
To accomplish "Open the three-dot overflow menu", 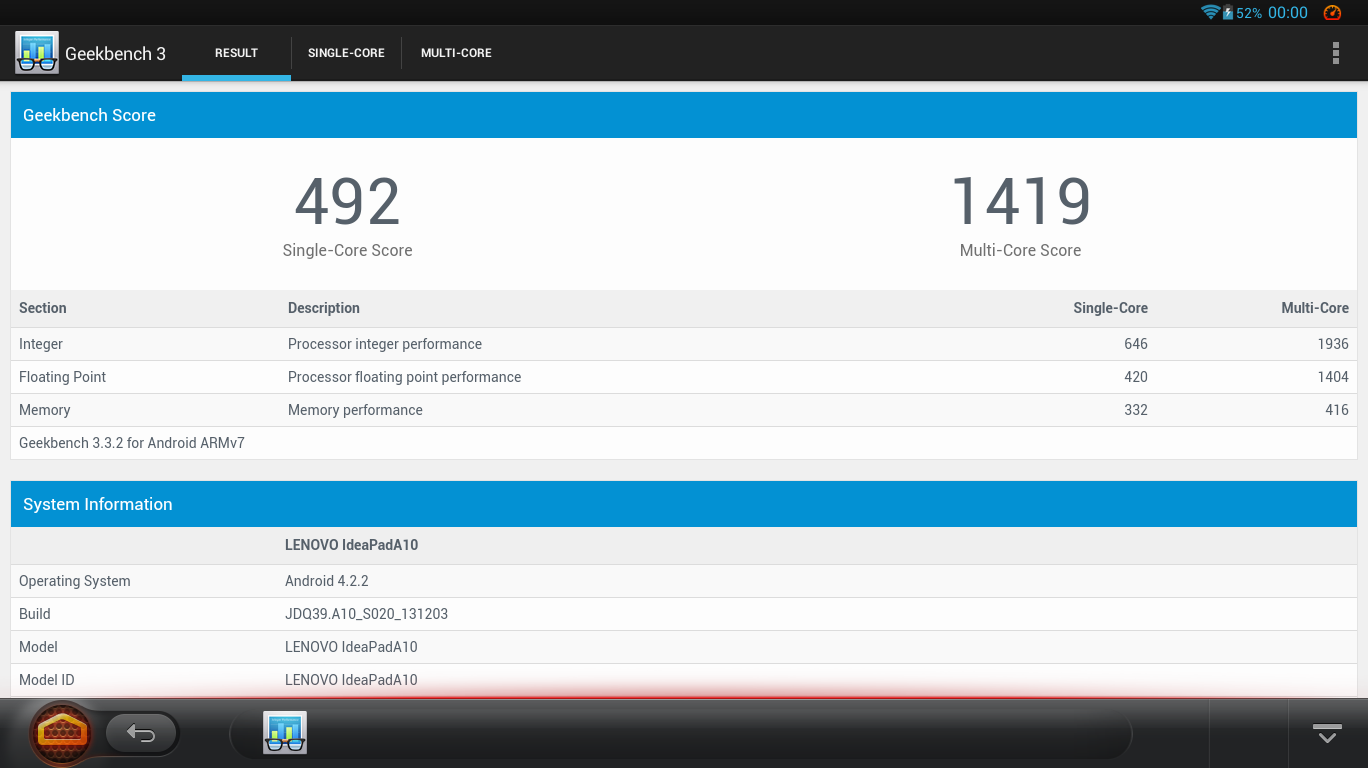I will [x=1335, y=53].
